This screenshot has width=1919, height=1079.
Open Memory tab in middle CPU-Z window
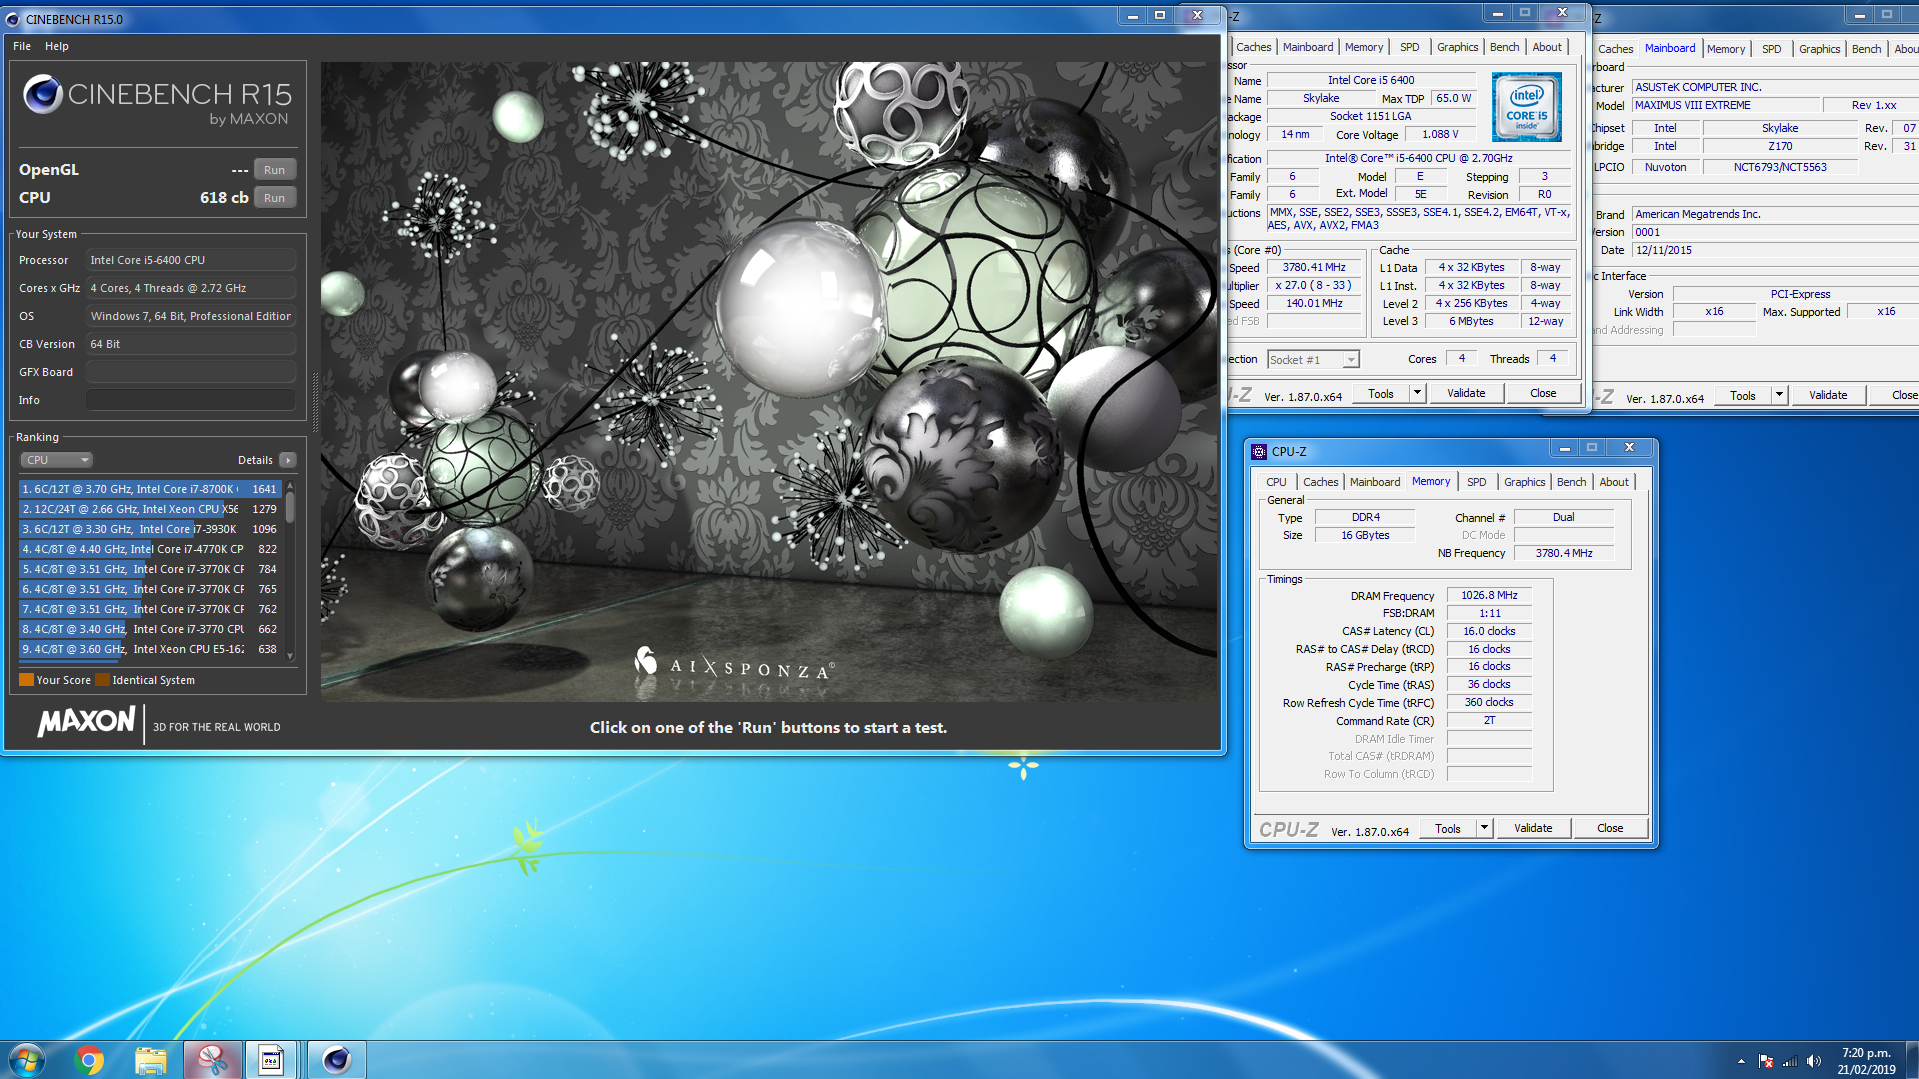coord(1364,47)
